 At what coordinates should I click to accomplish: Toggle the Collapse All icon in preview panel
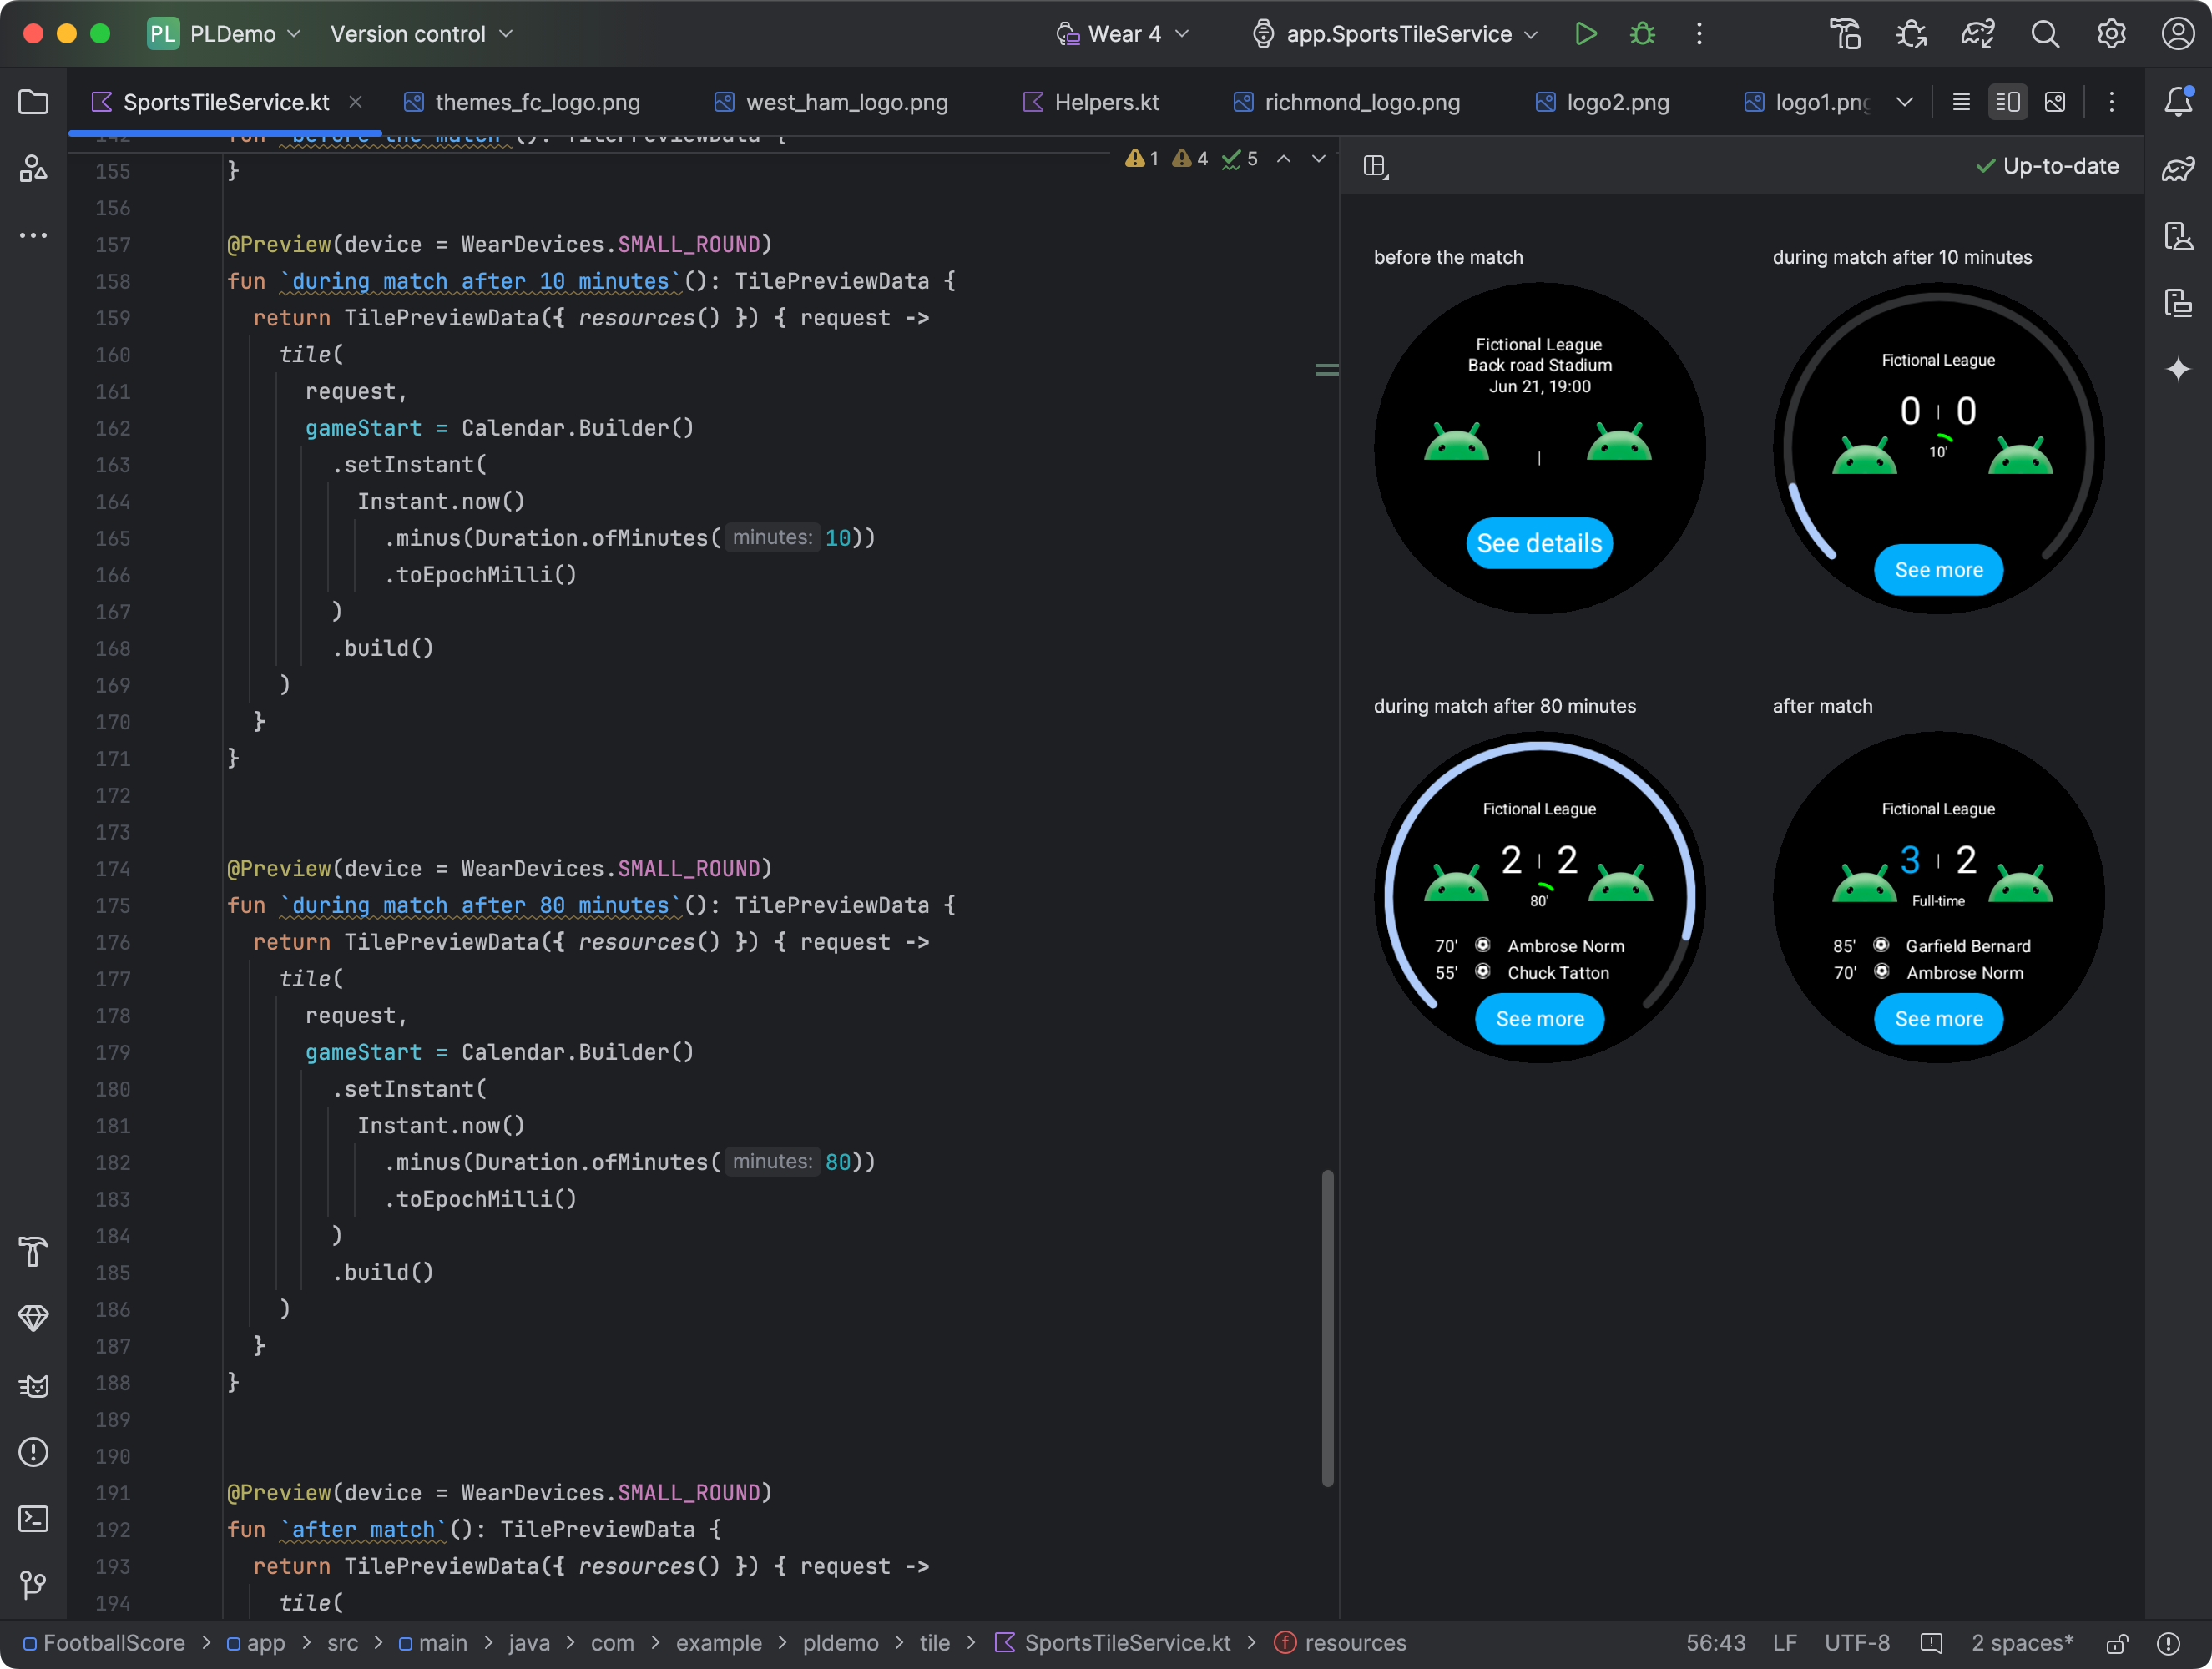pyautogui.click(x=1376, y=164)
